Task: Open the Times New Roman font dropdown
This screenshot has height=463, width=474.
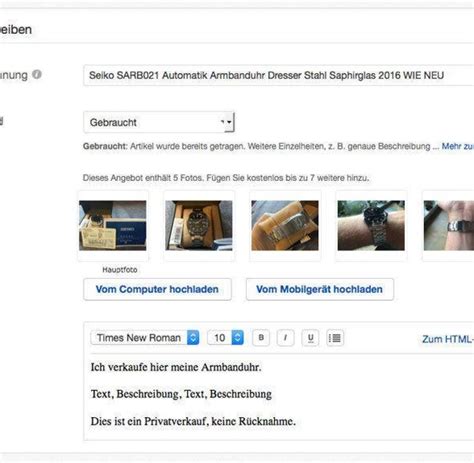Action: tap(145, 338)
